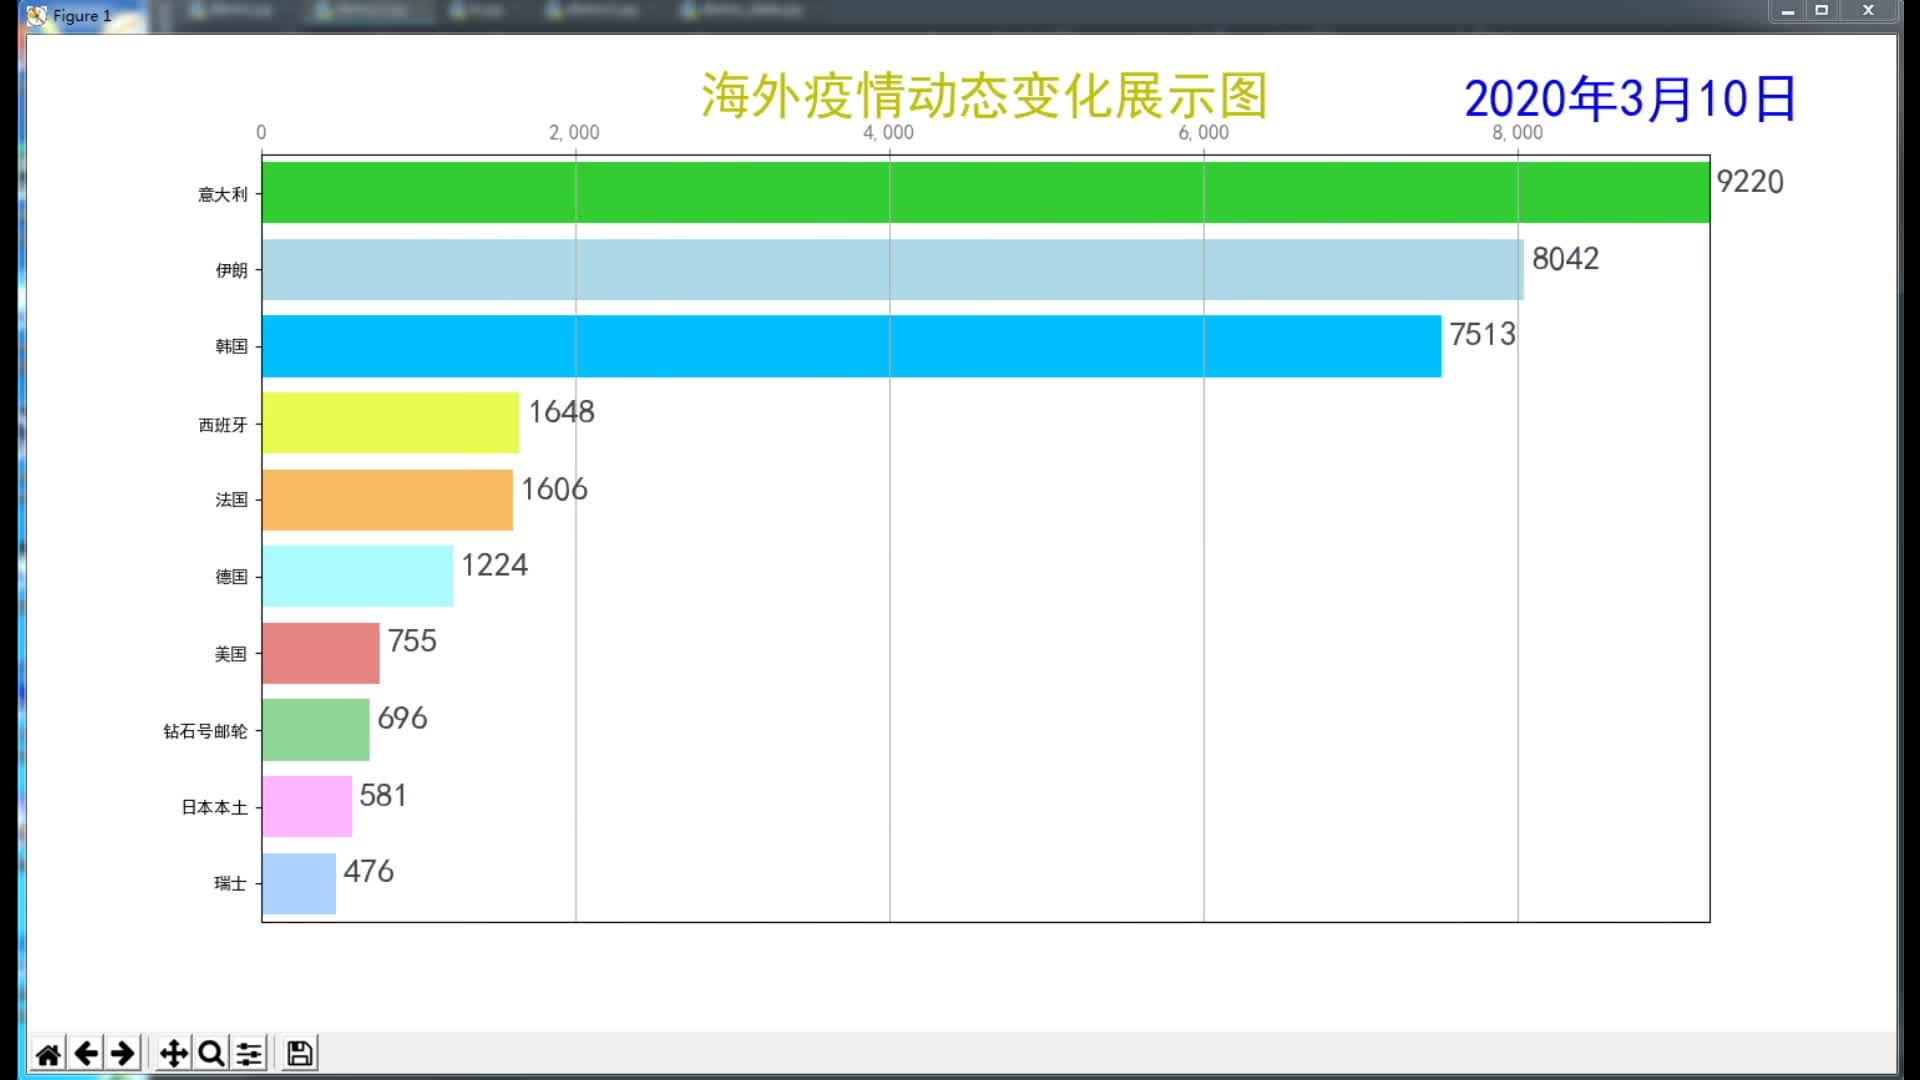Screen dimensions: 1920x1080
Task: Save the figure with the disk icon
Action: (x=300, y=1053)
